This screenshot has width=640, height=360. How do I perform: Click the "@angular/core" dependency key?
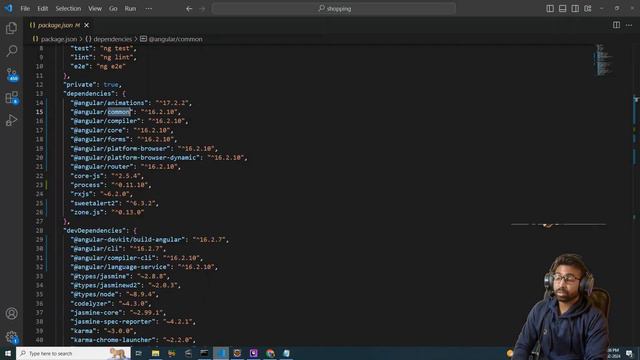98,130
